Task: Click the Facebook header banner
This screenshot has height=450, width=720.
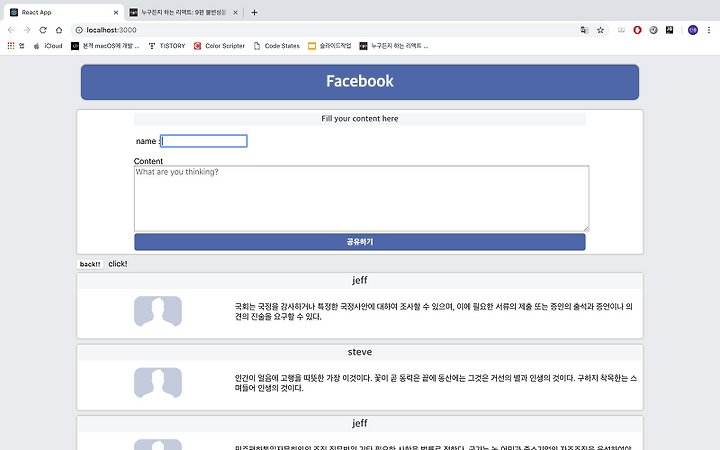Action: coord(360,82)
